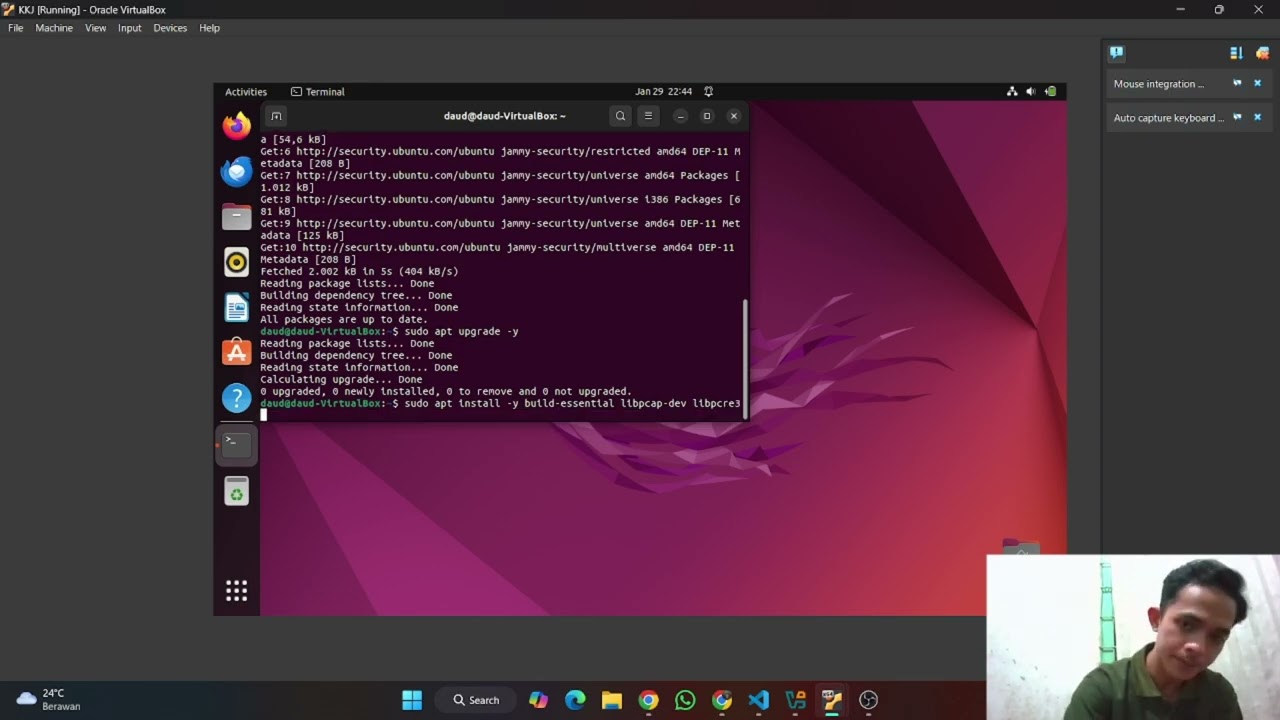This screenshot has height=720, width=1280.
Task: Show Applications grid in the dock
Action: pos(236,590)
